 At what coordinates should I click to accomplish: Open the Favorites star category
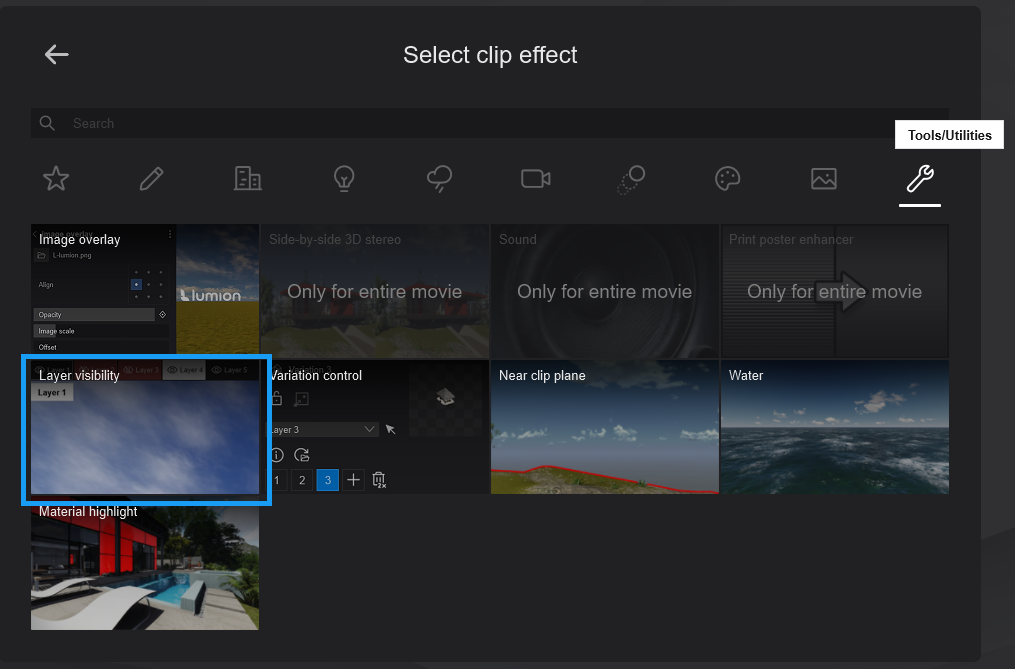click(x=56, y=179)
